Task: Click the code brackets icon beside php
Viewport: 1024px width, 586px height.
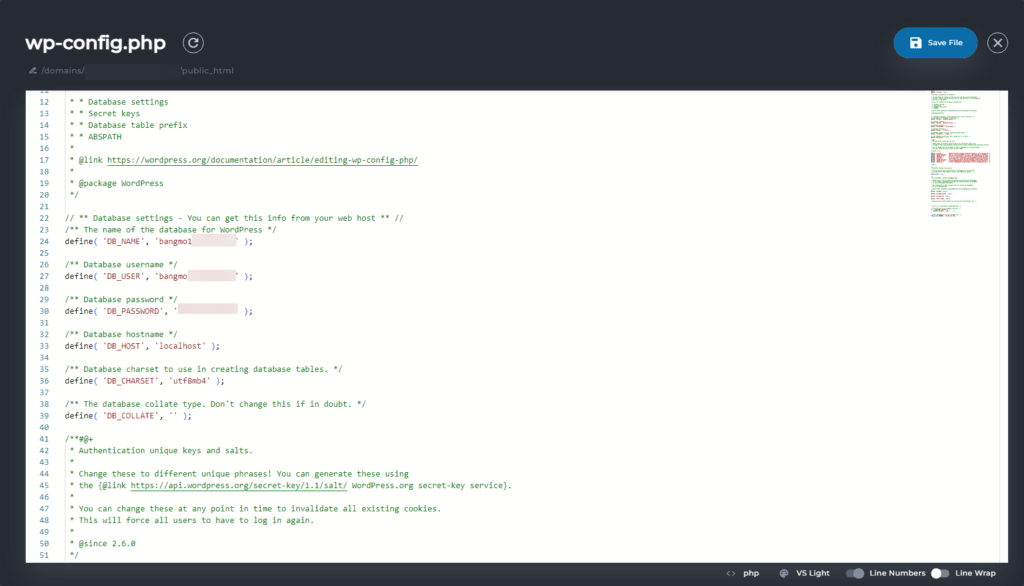Action: coord(731,573)
